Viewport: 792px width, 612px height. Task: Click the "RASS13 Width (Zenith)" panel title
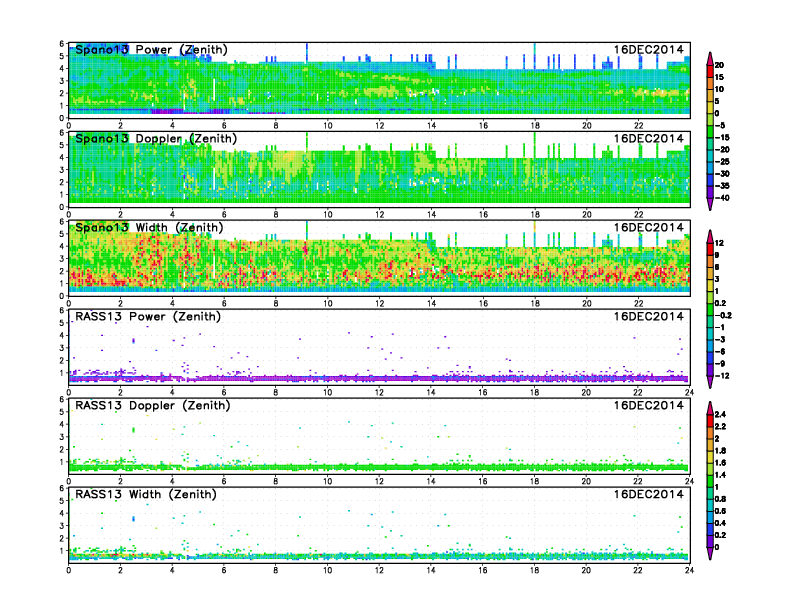(x=146, y=494)
